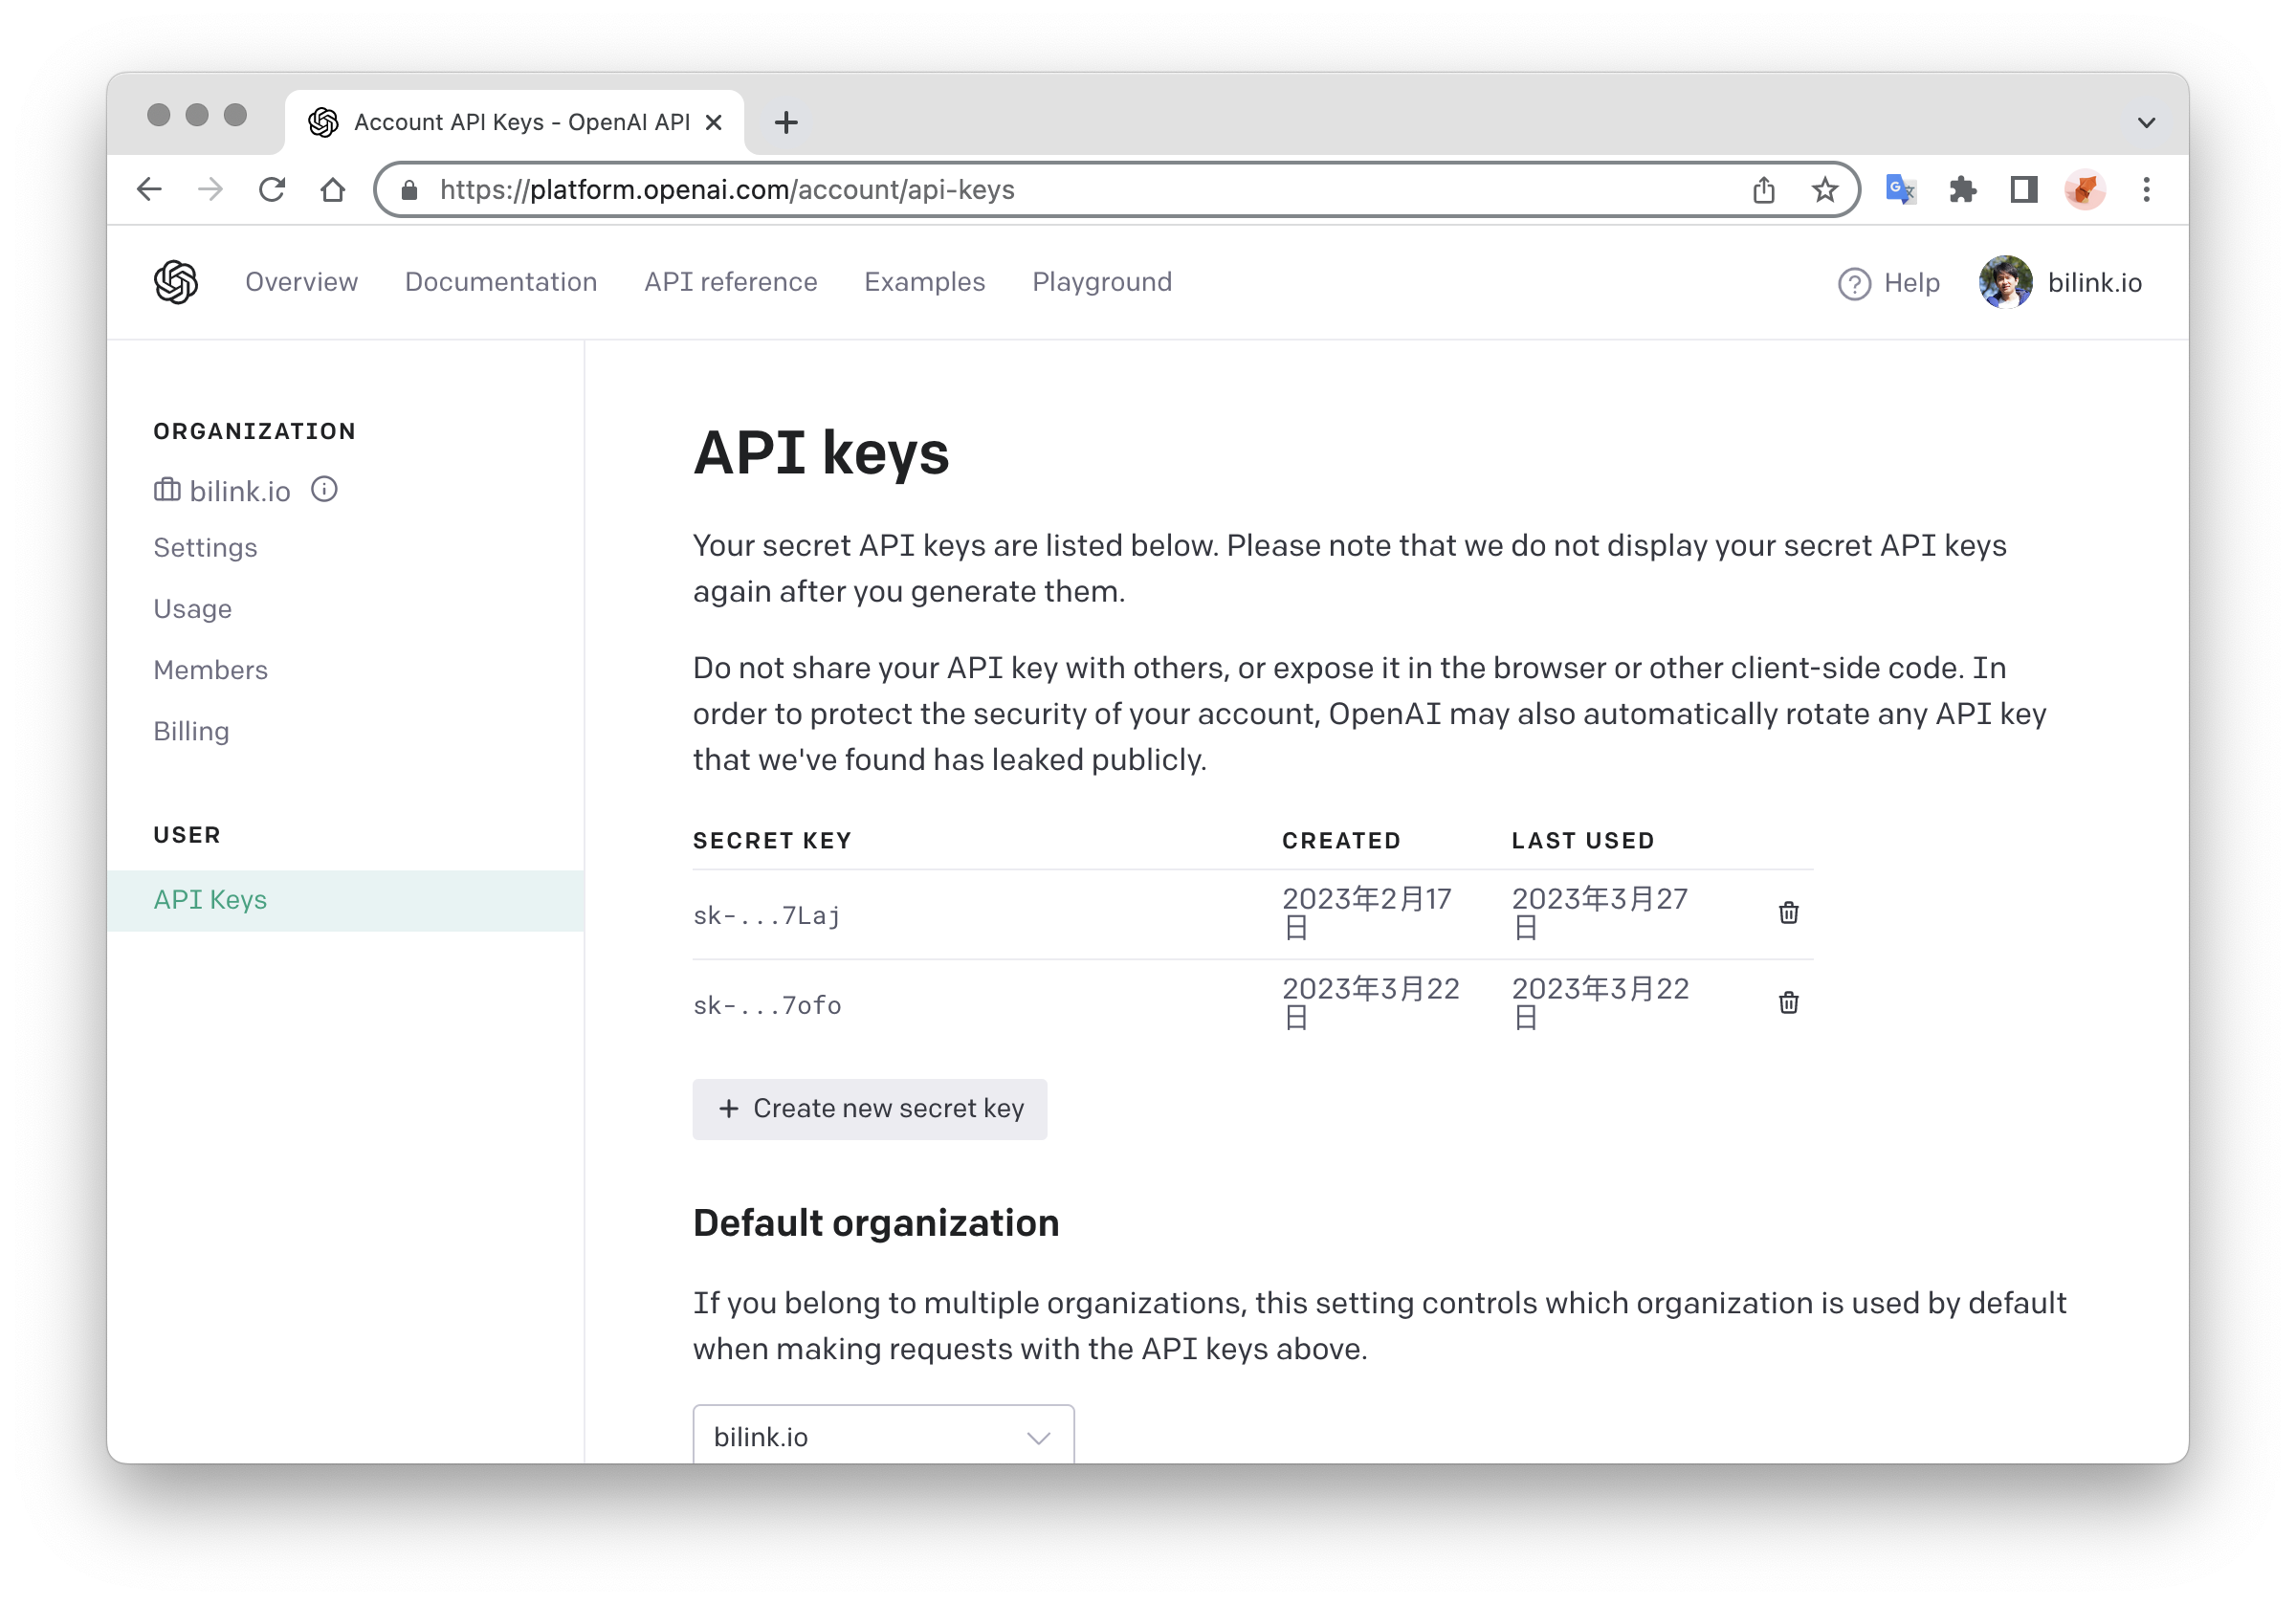Open the browser extensions puzzle icon
The image size is (2296, 1605).
point(1962,189)
